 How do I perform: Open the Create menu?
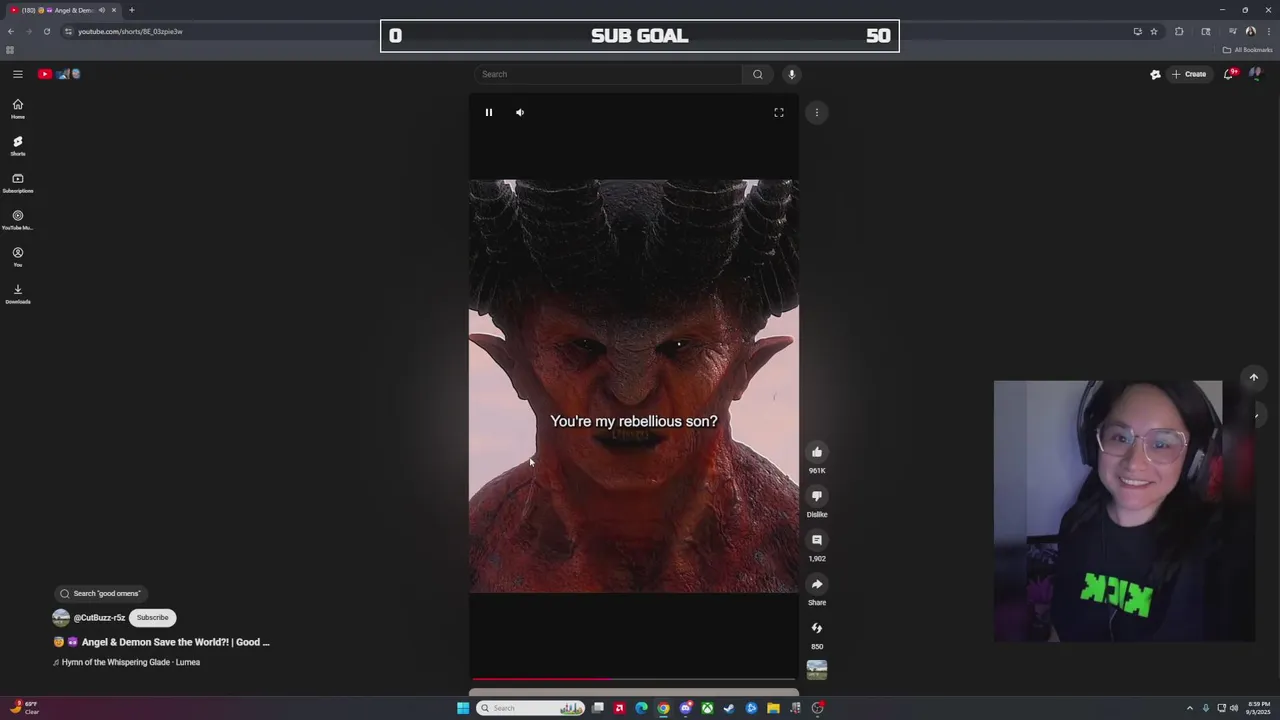(x=1189, y=74)
